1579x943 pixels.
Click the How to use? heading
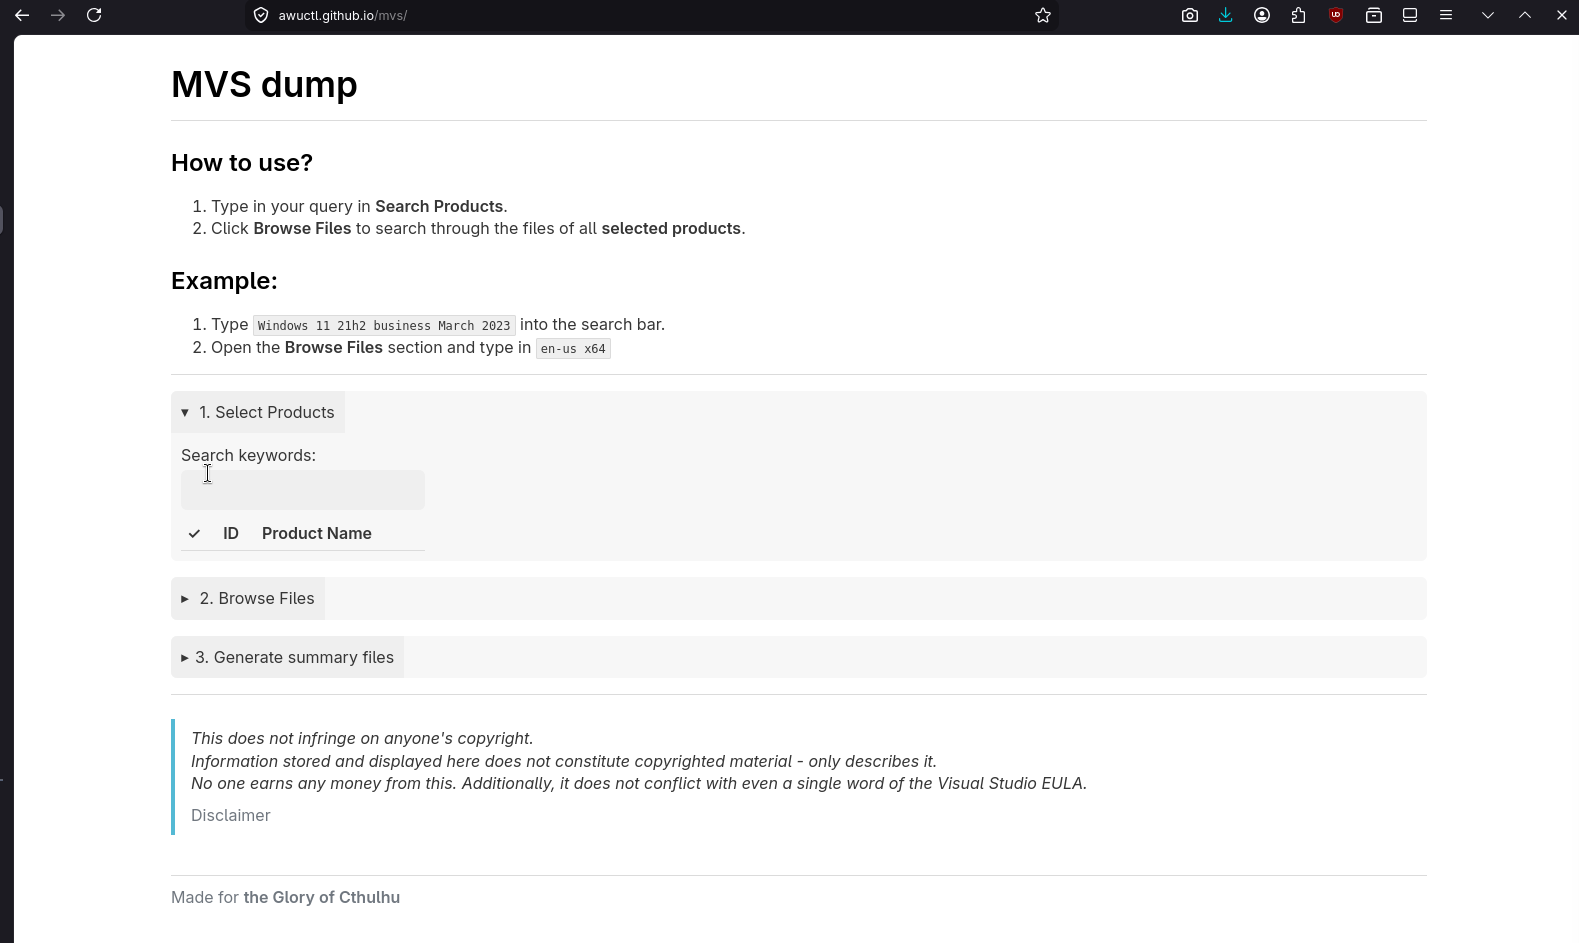tap(242, 162)
